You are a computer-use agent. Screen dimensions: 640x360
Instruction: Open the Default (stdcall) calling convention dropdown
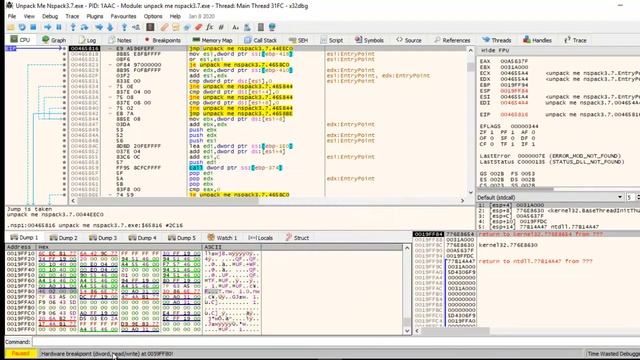click(x=550, y=197)
